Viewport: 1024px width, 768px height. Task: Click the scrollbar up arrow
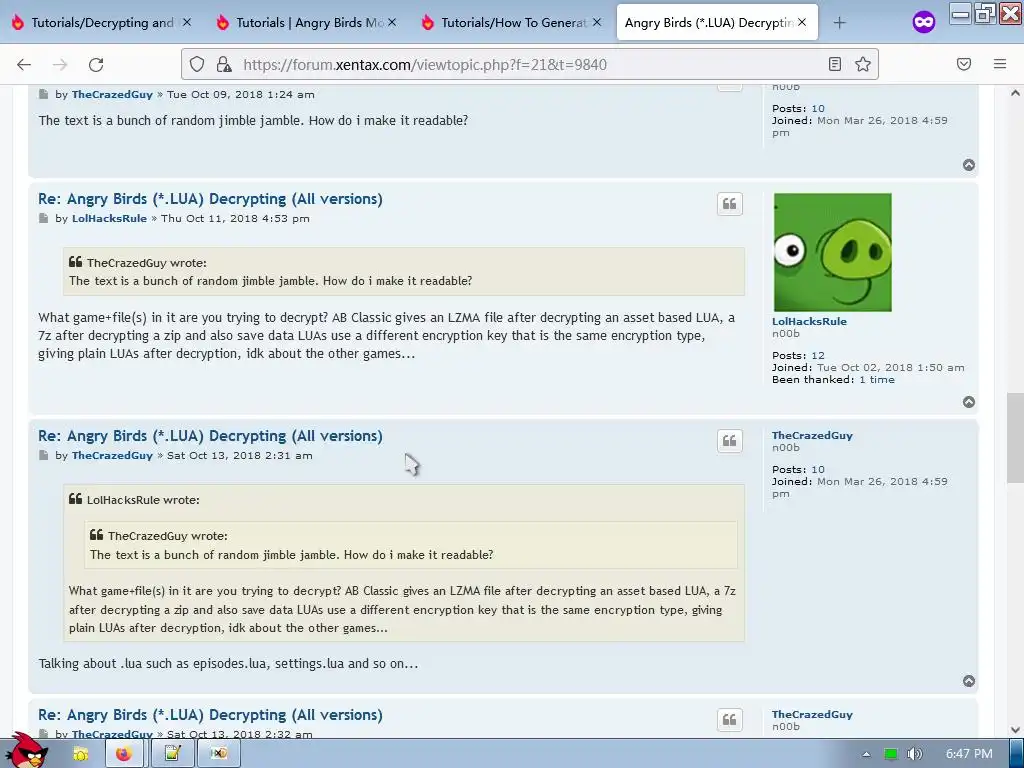[x=1015, y=93]
